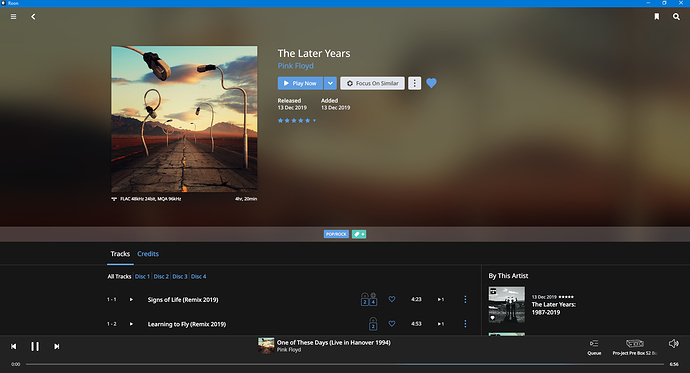Click now playing title One of These Days

[x=334, y=343]
